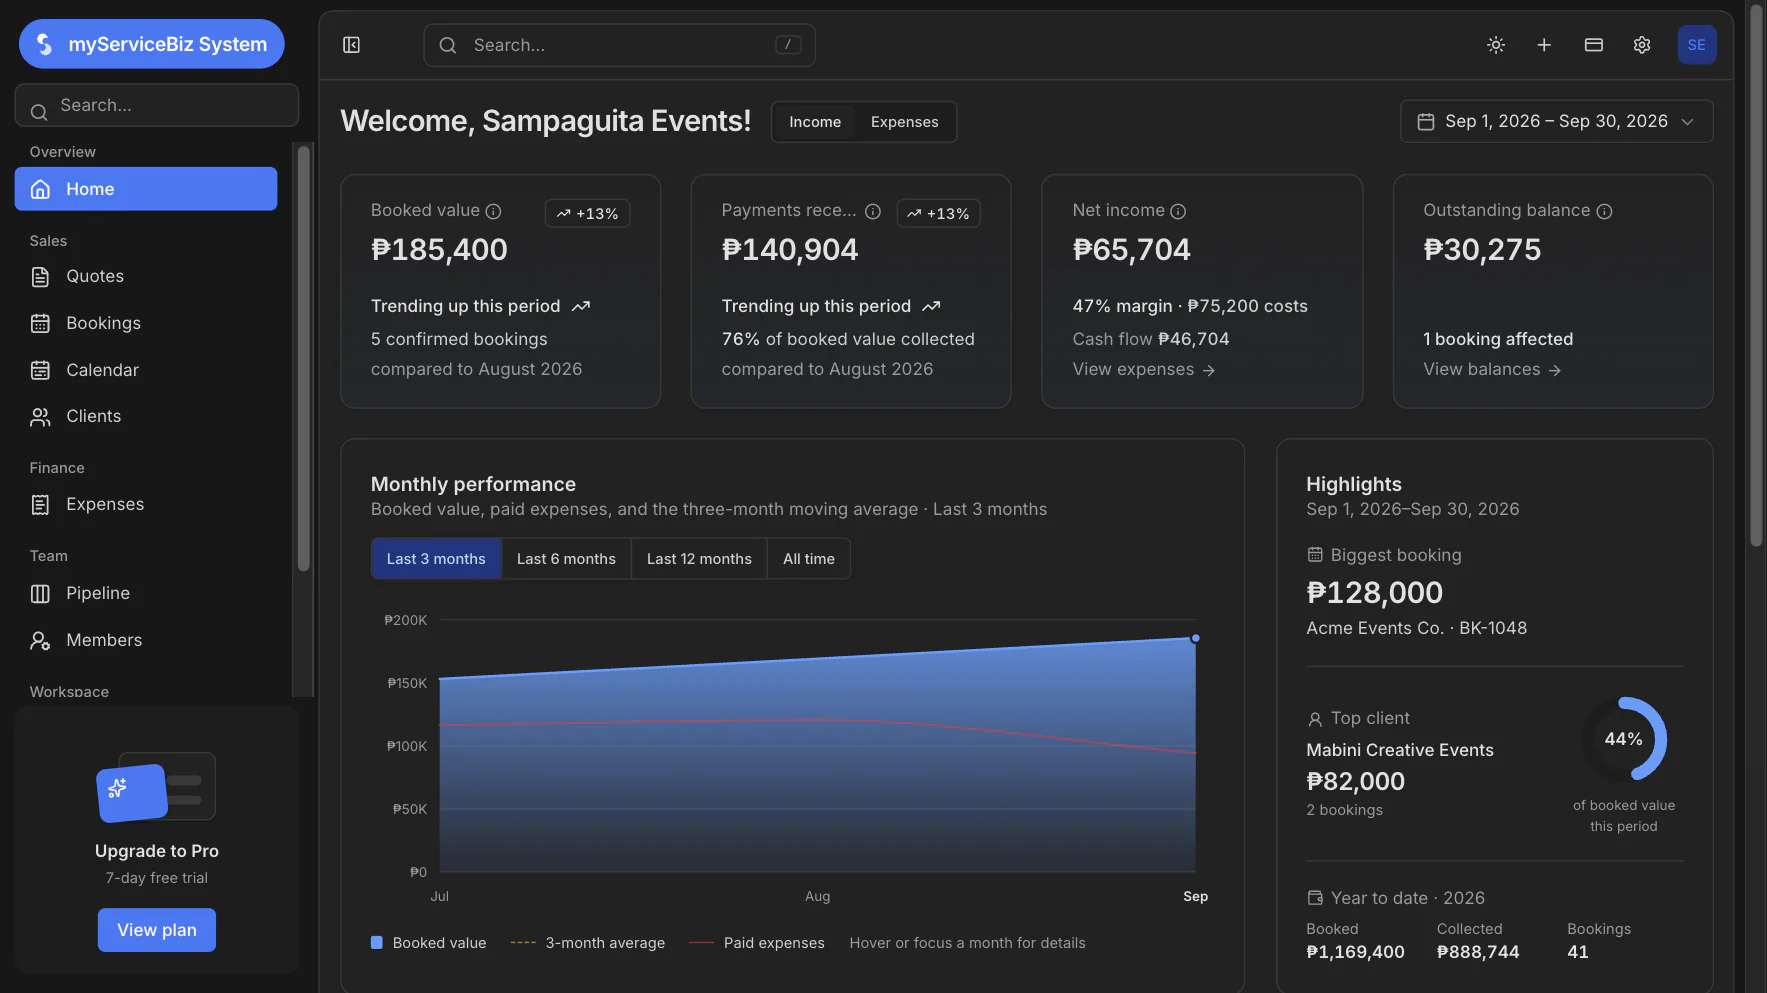The image size is (1767, 993).
Task: Focus the sidebar search field
Action: pyautogui.click(x=157, y=105)
